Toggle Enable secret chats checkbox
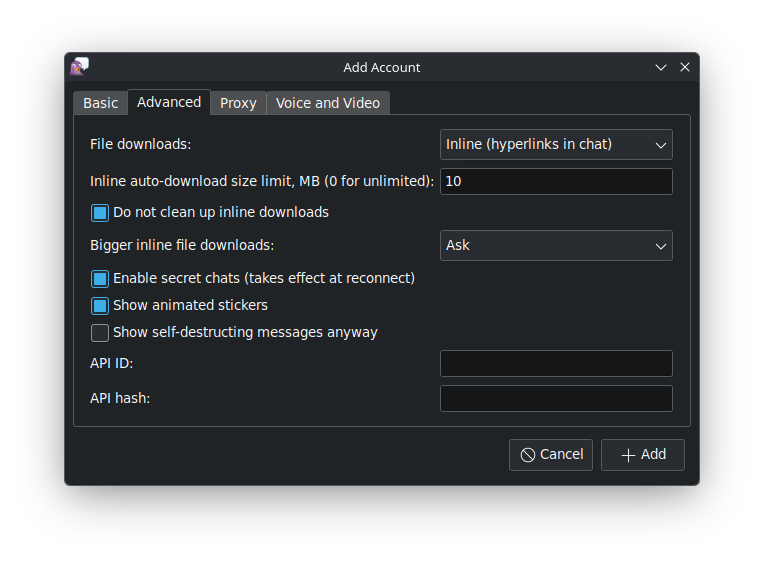Image resolution: width=764 pixels, height=562 pixels. click(x=100, y=279)
